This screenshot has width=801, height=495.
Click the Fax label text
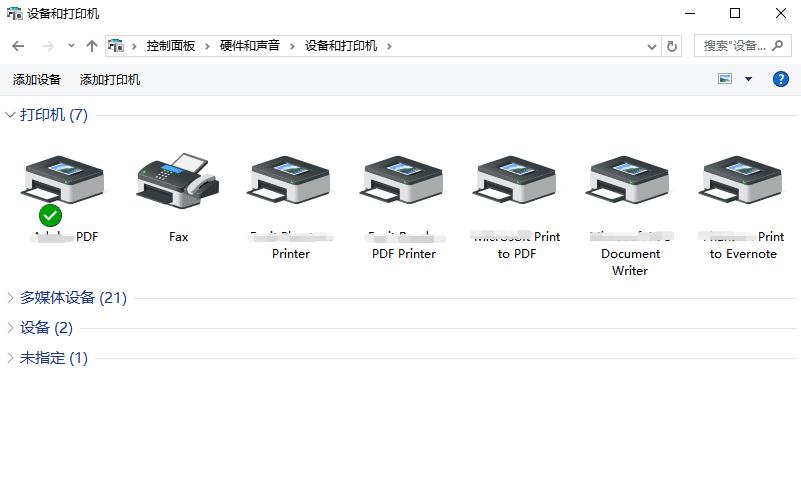click(178, 237)
